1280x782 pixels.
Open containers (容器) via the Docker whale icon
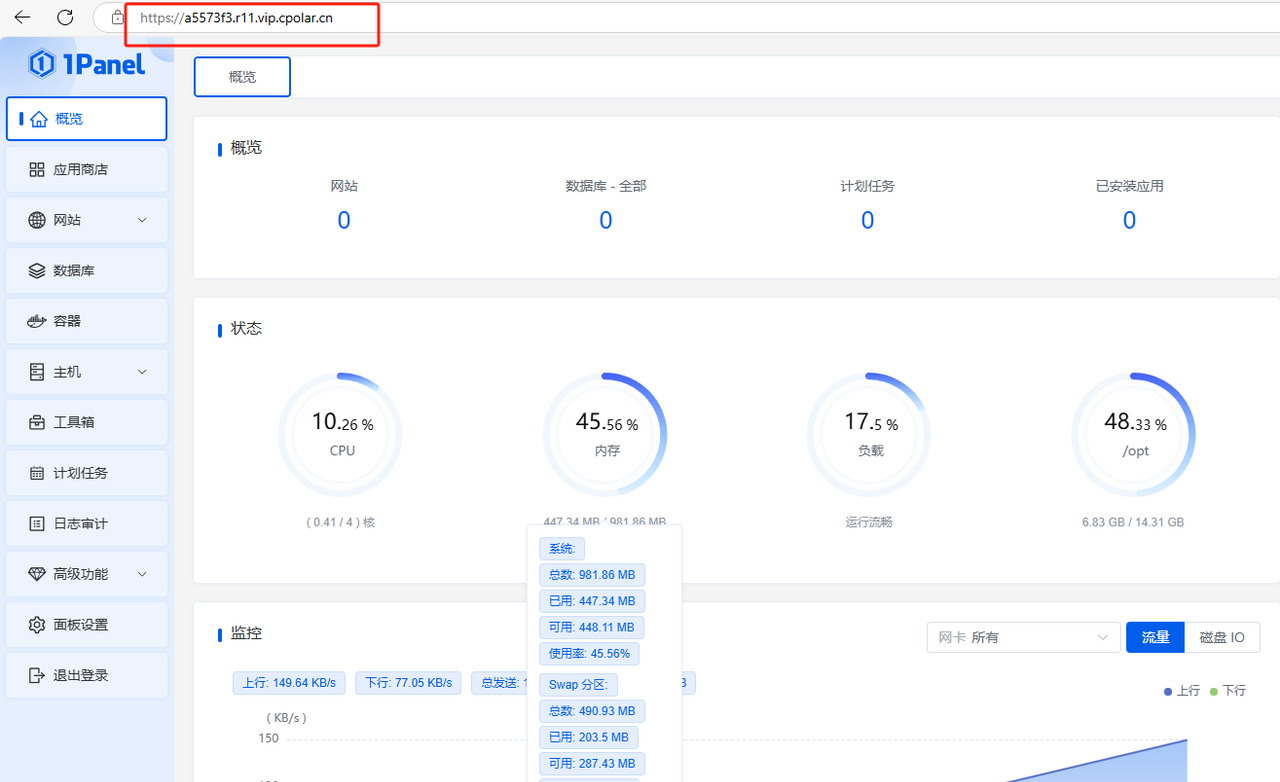coord(37,321)
